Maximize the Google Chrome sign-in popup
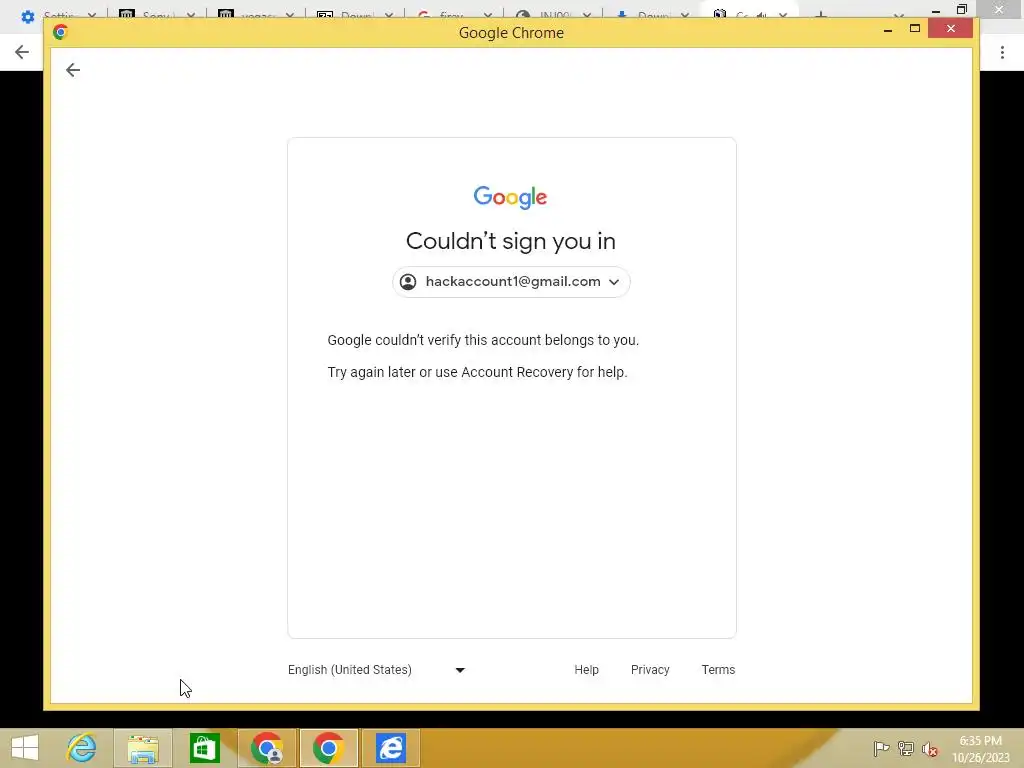The image size is (1024, 768). [x=914, y=29]
